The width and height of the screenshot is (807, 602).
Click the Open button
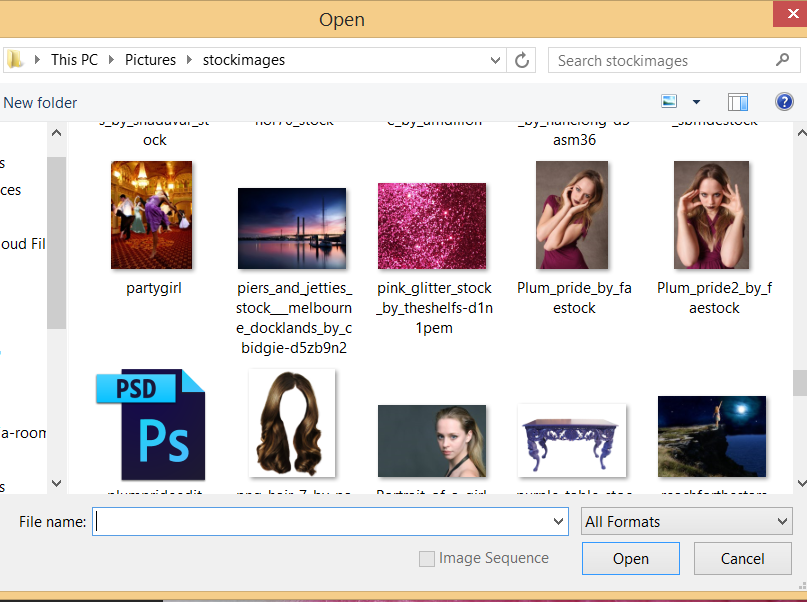point(630,558)
